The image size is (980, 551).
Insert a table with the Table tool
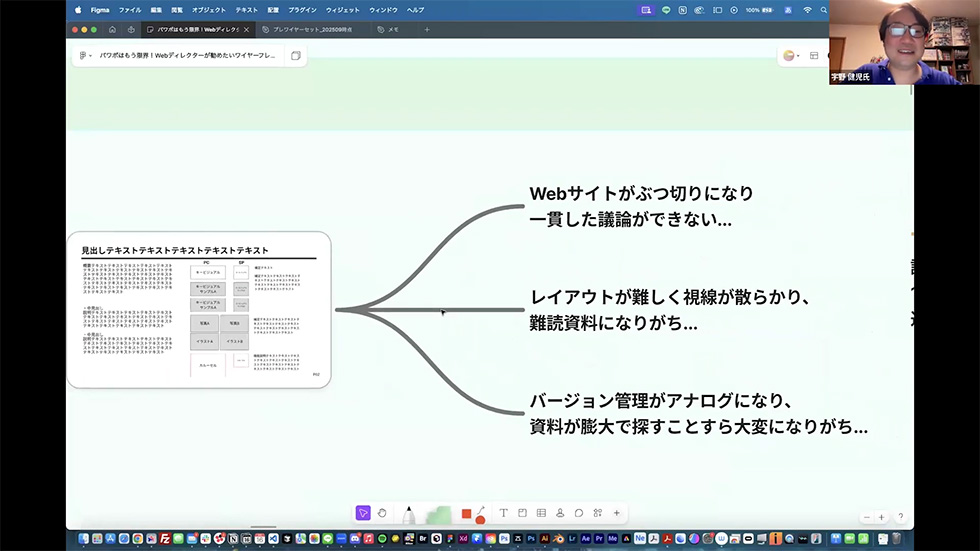pyautogui.click(x=541, y=513)
